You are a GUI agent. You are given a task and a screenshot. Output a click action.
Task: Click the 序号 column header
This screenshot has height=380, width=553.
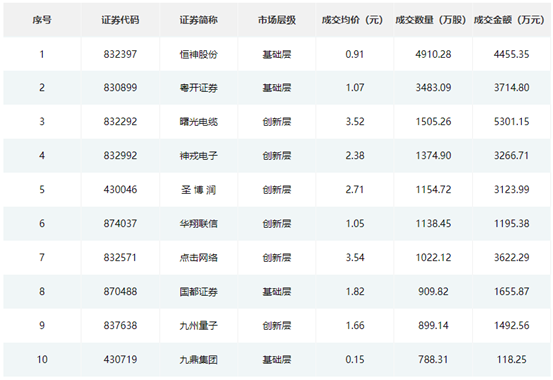(42, 20)
